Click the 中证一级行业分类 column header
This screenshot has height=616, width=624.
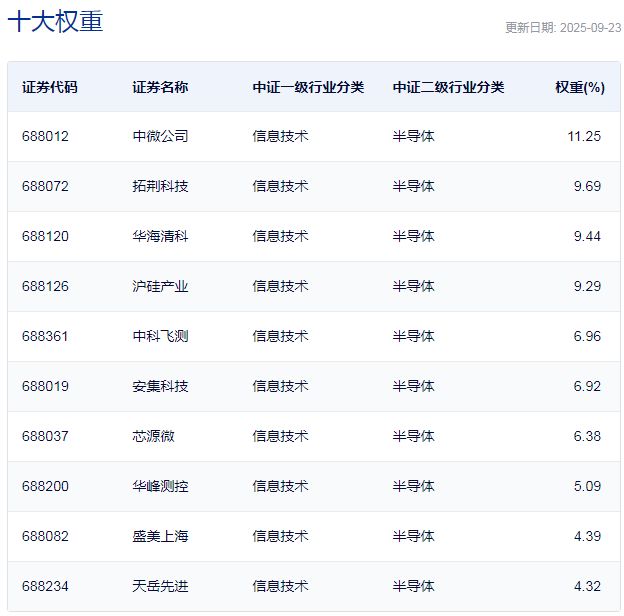coord(308,87)
